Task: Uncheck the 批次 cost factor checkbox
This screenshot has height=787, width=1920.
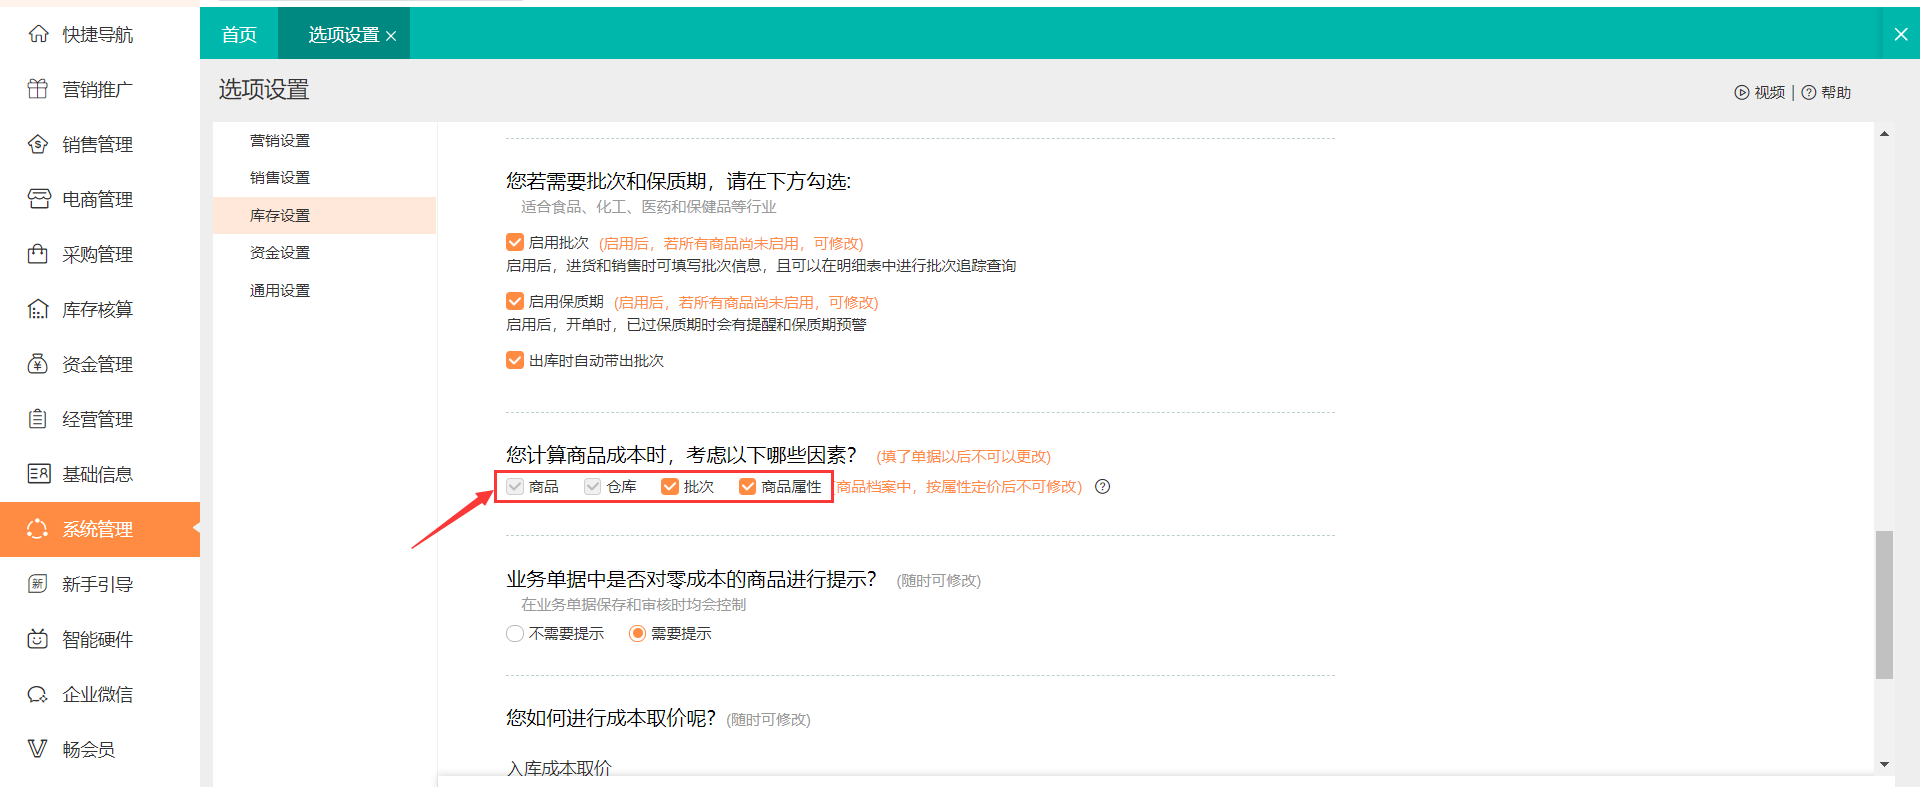Action: pyautogui.click(x=670, y=487)
